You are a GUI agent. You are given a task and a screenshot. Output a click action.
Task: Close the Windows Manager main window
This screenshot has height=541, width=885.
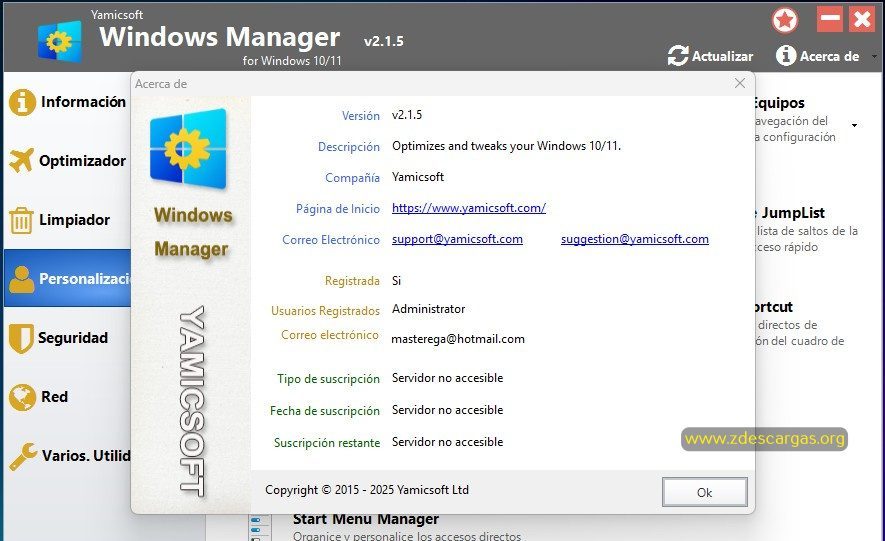(862, 20)
